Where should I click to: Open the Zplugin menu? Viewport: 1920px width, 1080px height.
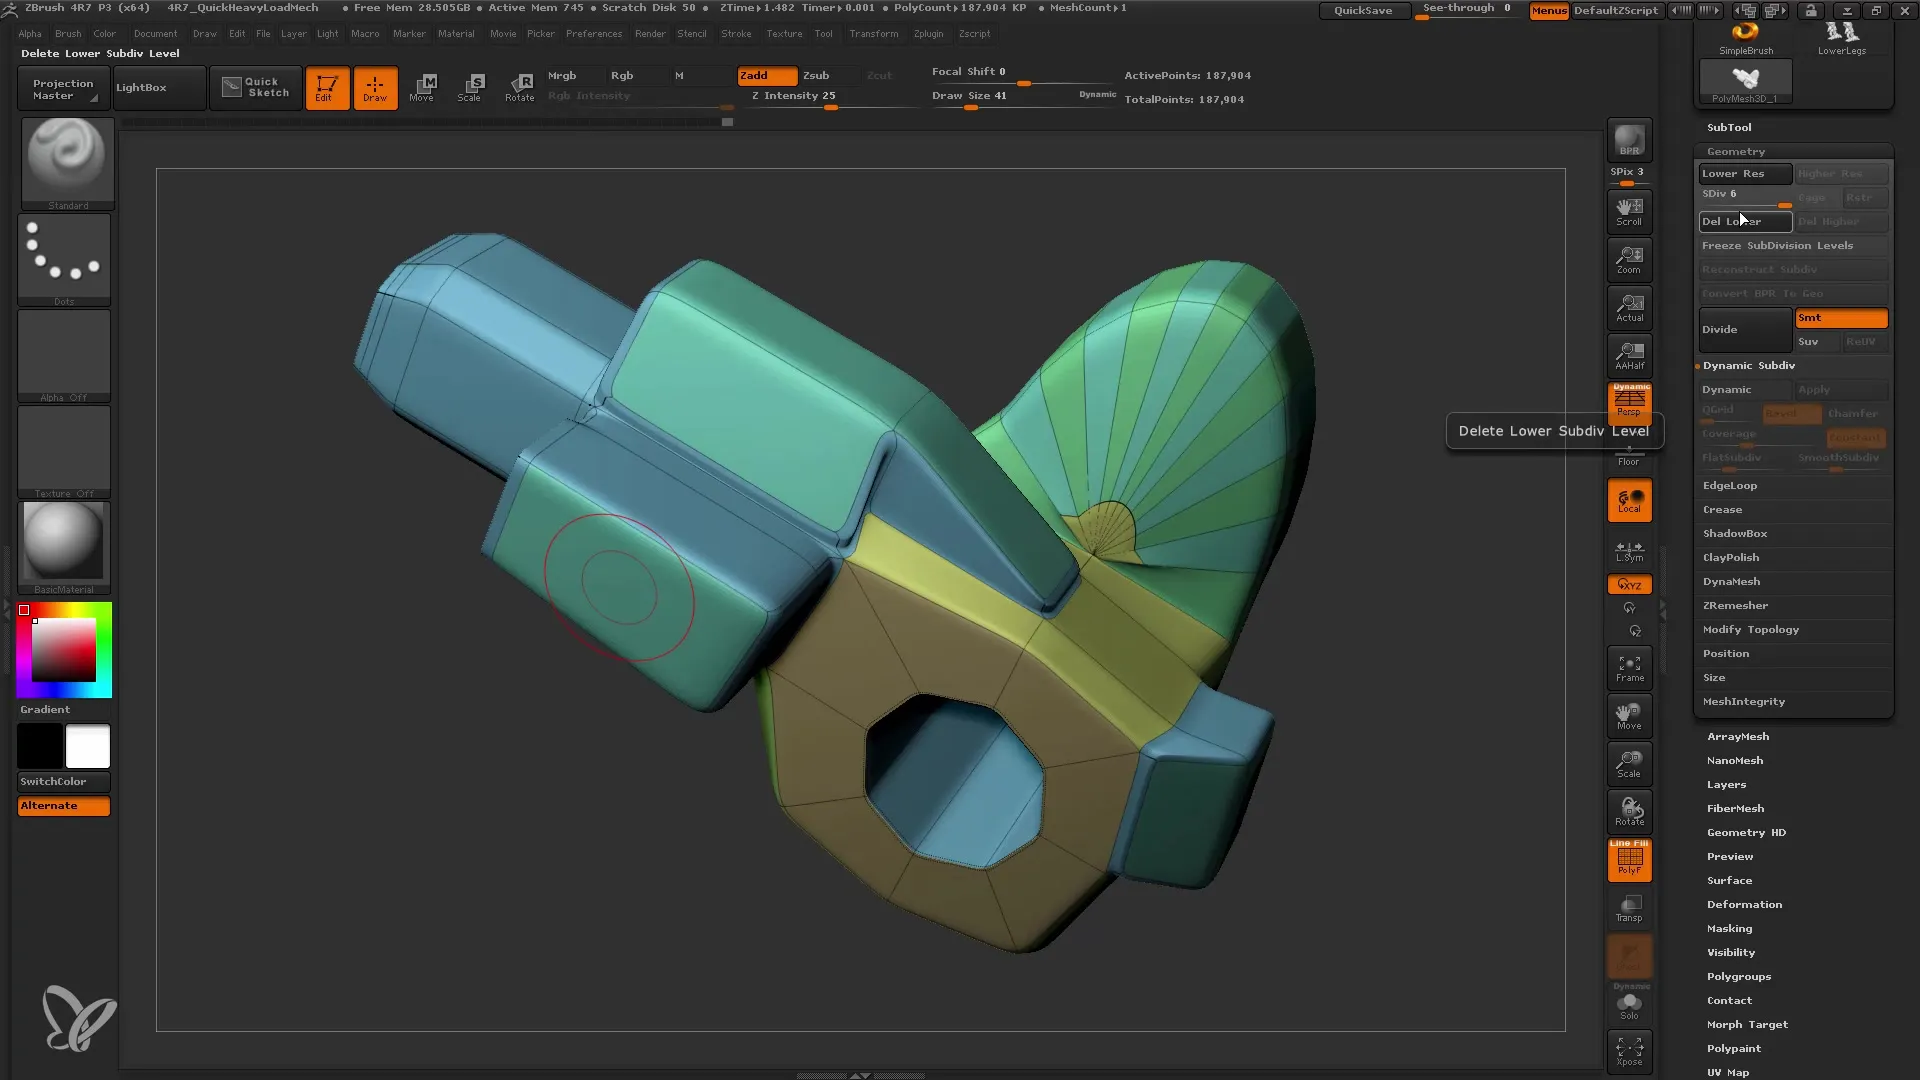coord(928,33)
